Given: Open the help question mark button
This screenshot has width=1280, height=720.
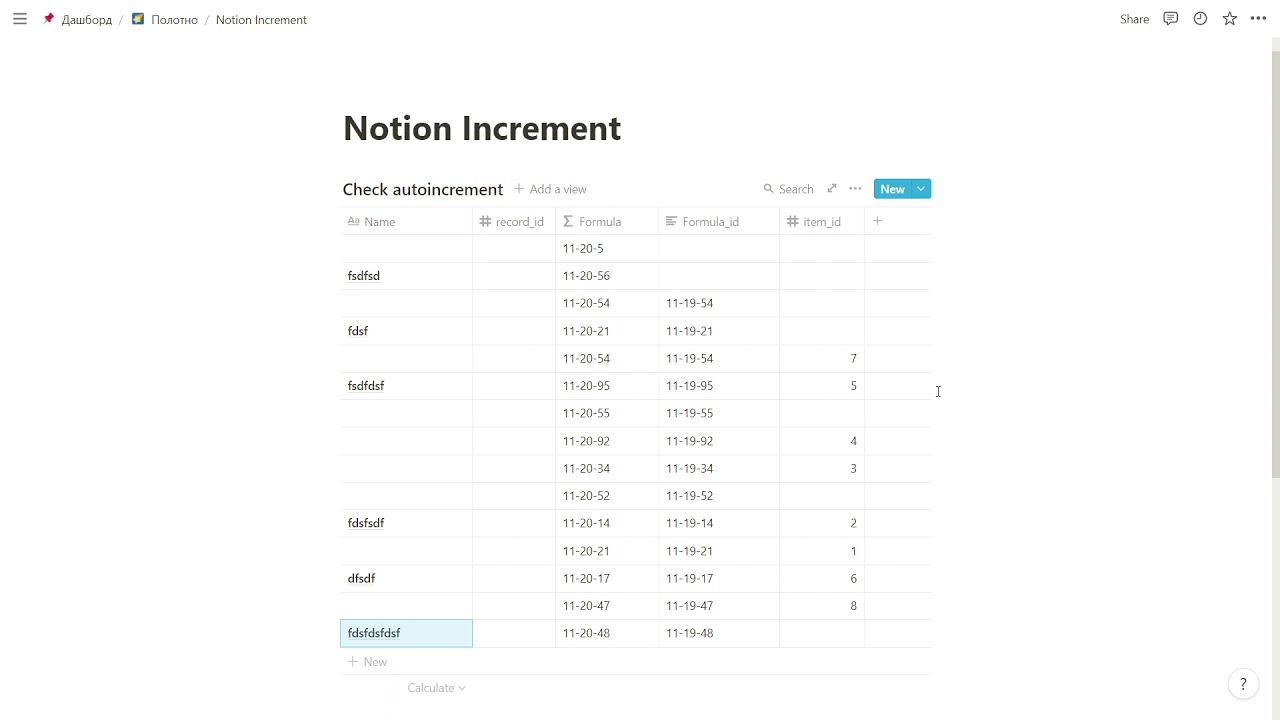Looking at the screenshot, I should click(1243, 684).
